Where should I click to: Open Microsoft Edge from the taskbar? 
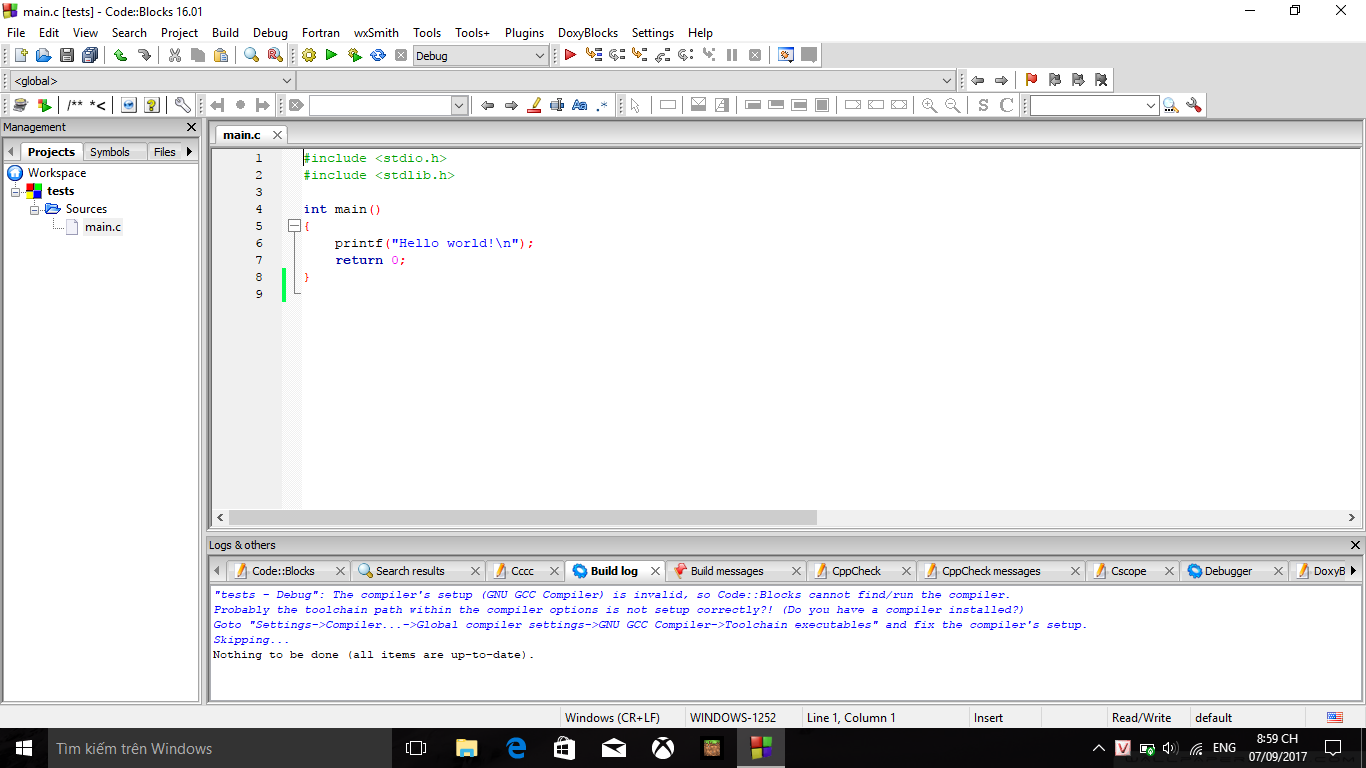(x=516, y=748)
